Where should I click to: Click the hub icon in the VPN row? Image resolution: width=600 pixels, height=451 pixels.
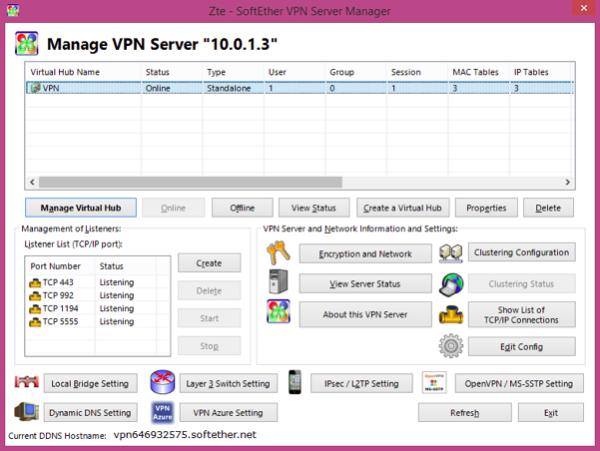[x=36, y=88]
